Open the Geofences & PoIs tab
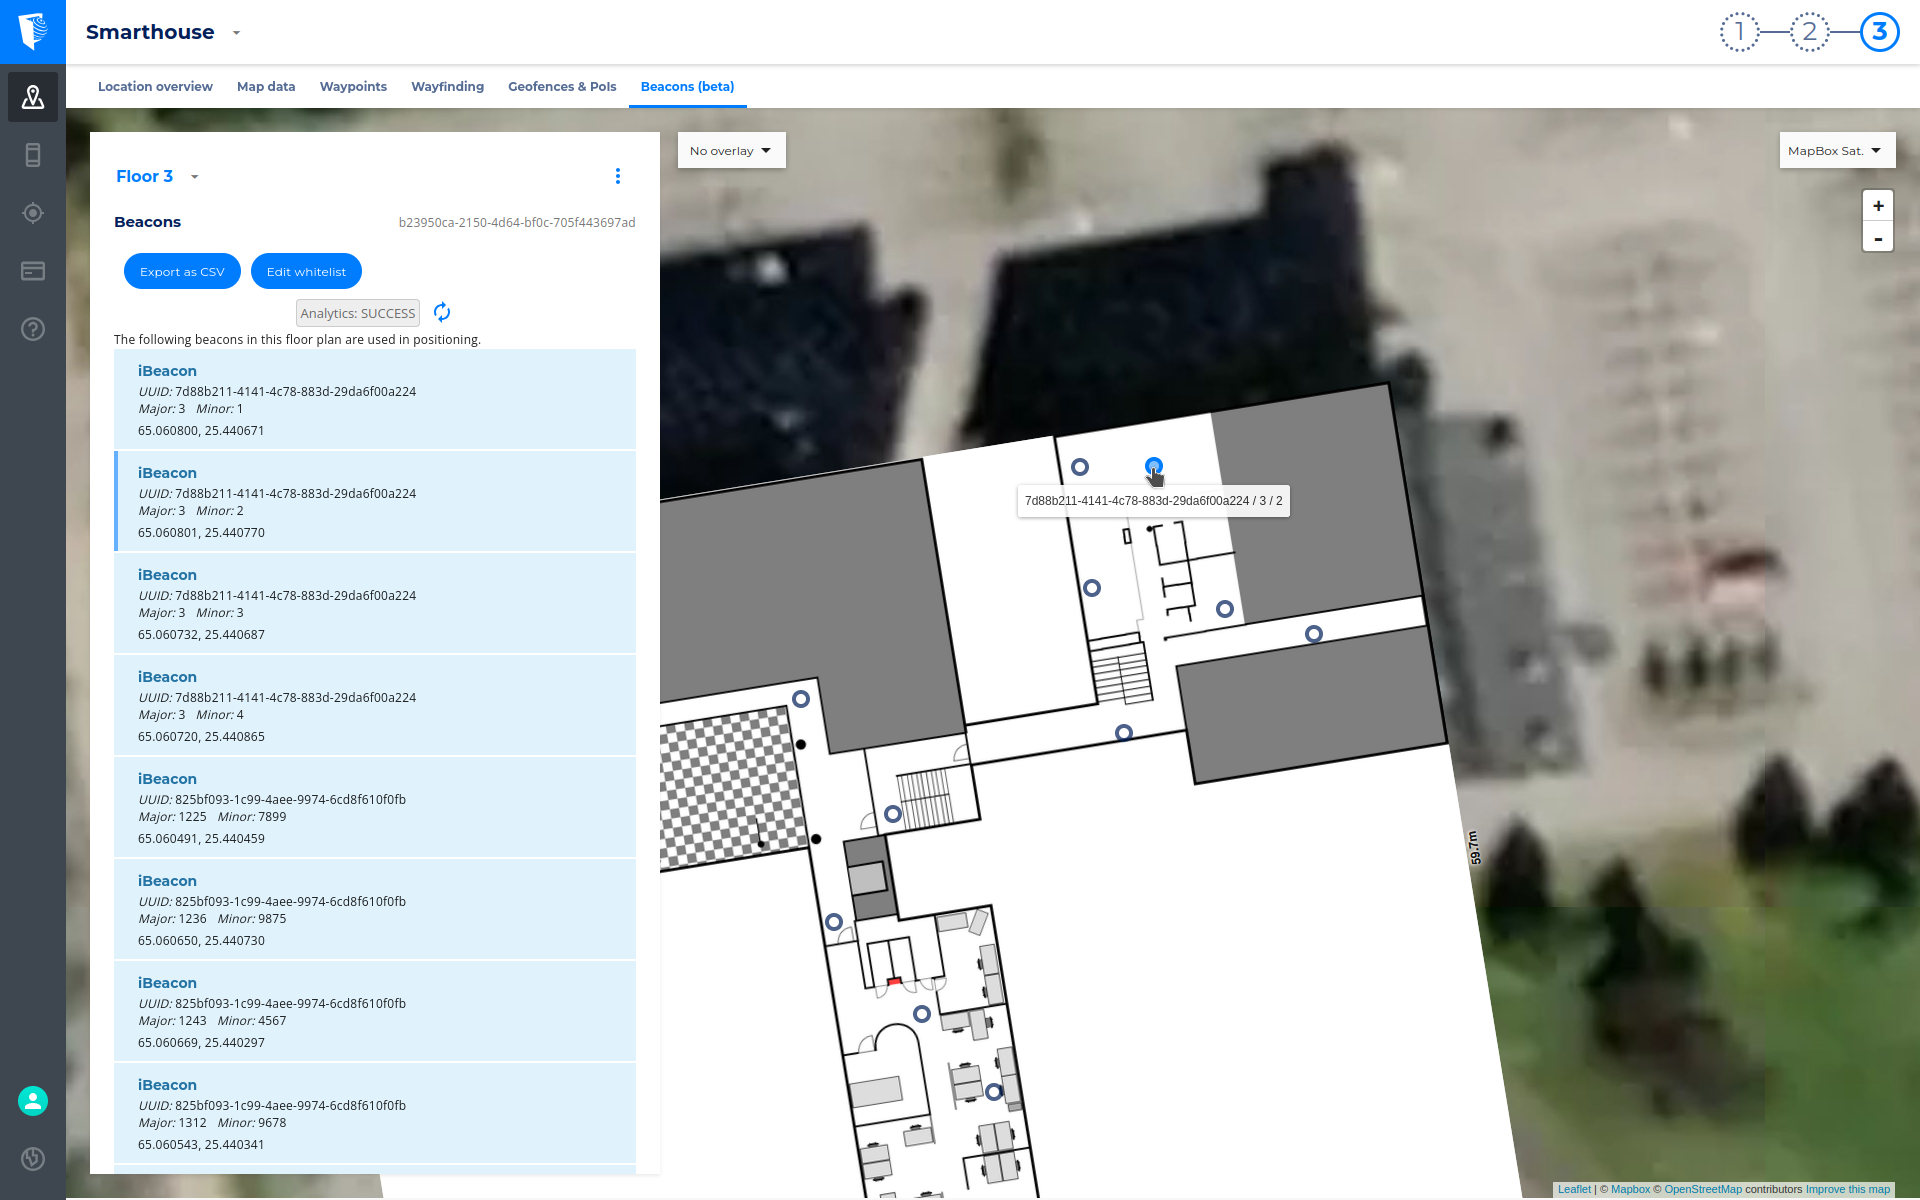The width and height of the screenshot is (1920, 1200). tap(562, 87)
